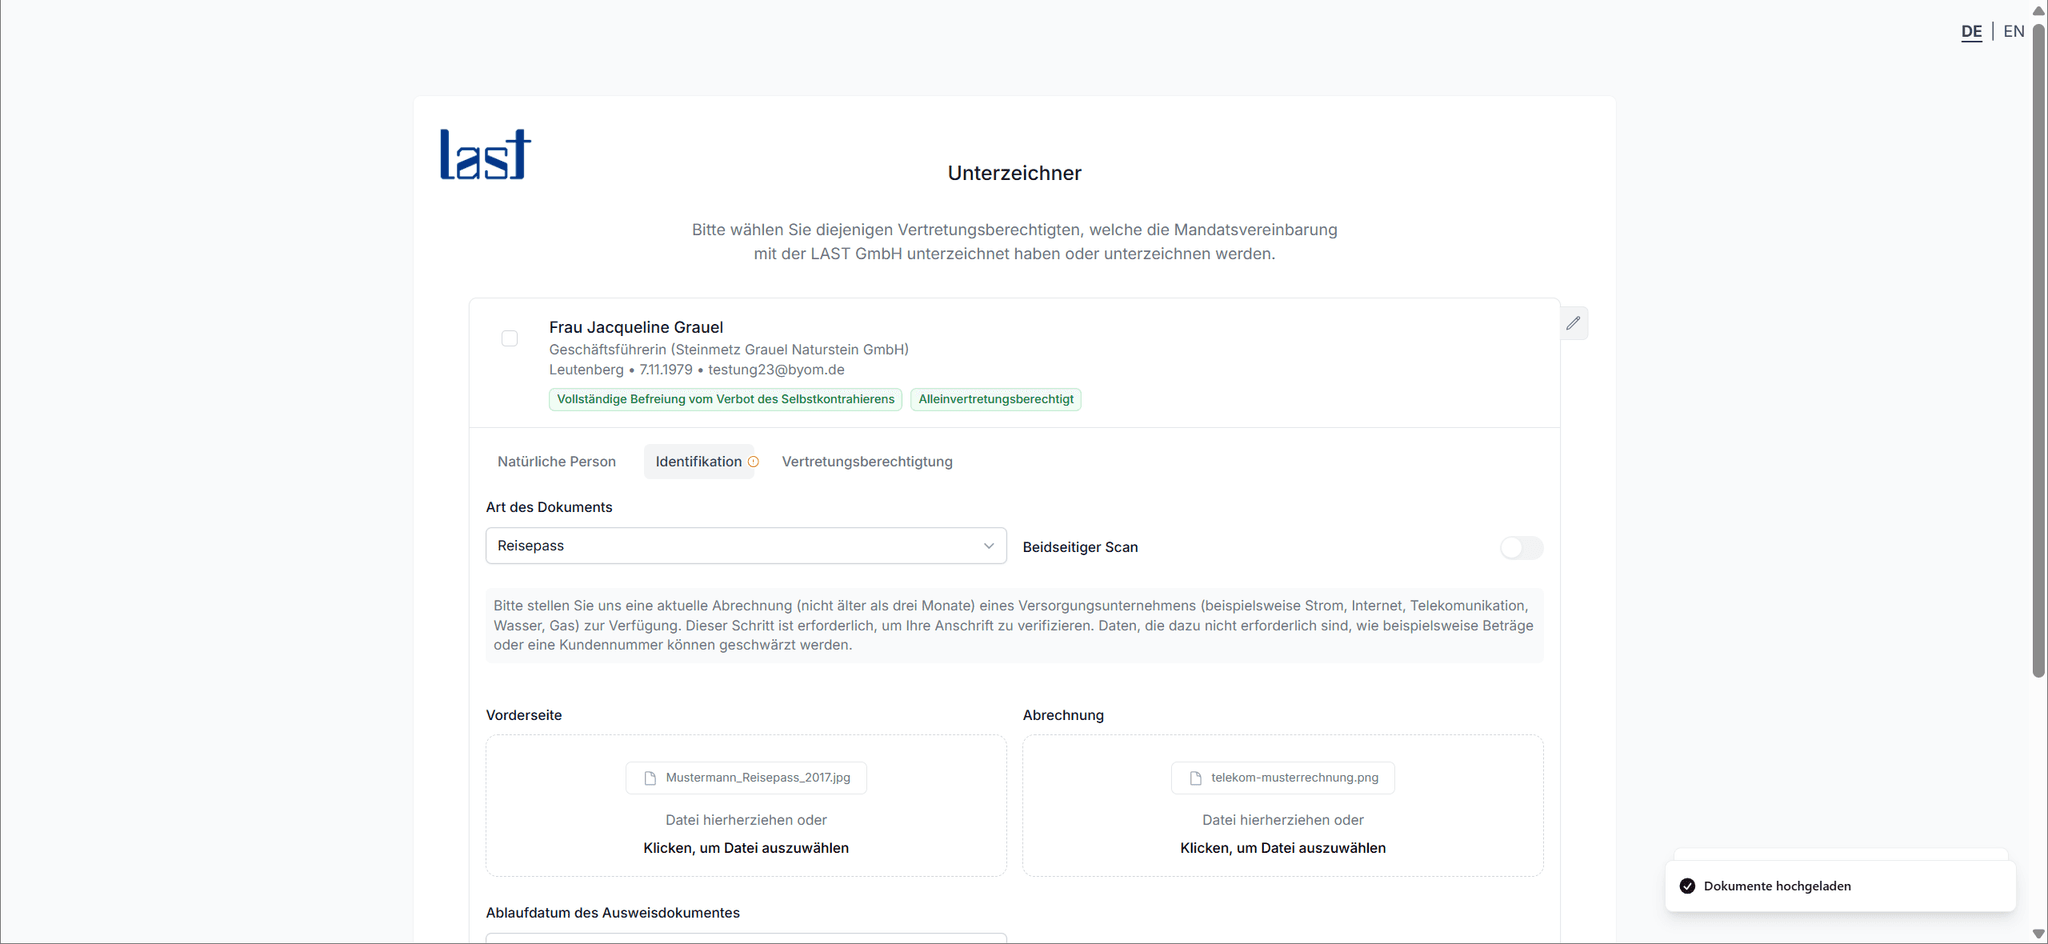Image resolution: width=2048 pixels, height=944 pixels.
Task: Click 'Klicken, um Datei auszuwählen' under Abrechnung
Action: click(1282, 848)
